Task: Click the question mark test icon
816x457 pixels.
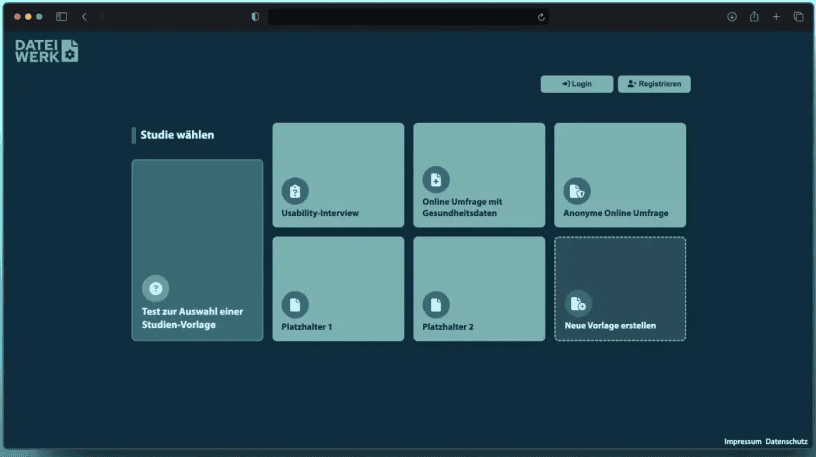Action: [x=155, y=289]
